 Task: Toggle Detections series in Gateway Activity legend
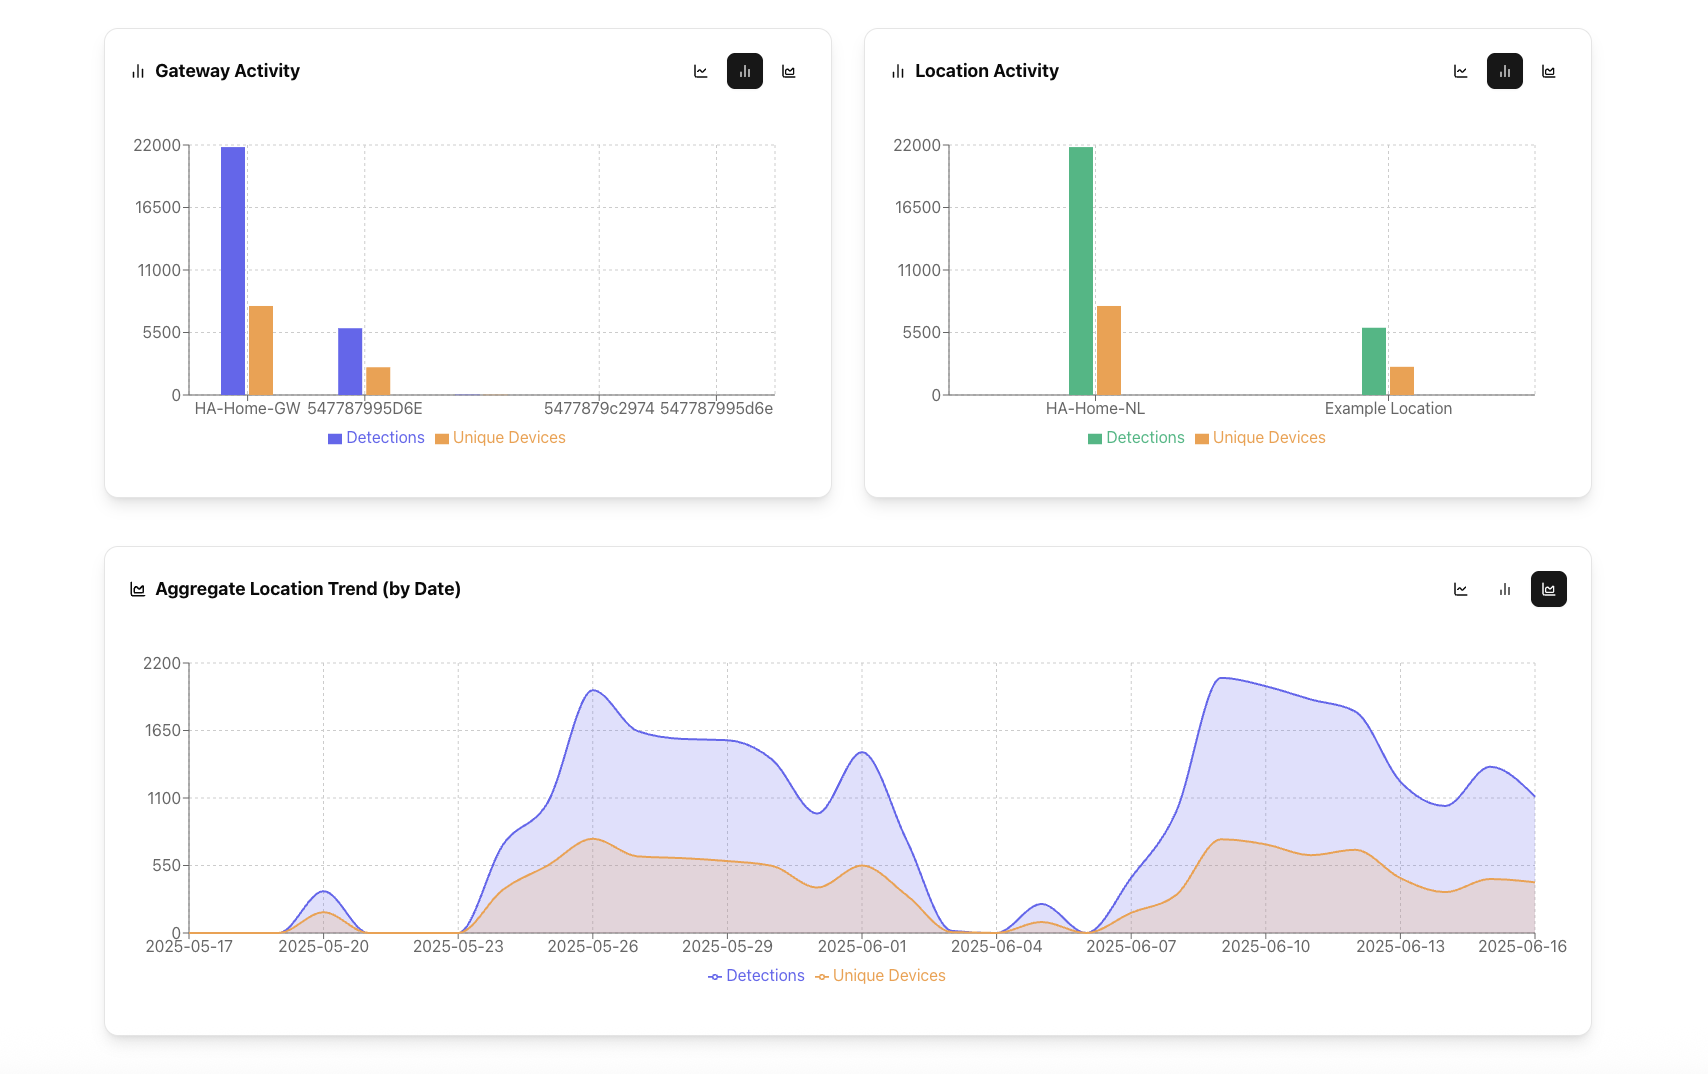tap(376, 438)
